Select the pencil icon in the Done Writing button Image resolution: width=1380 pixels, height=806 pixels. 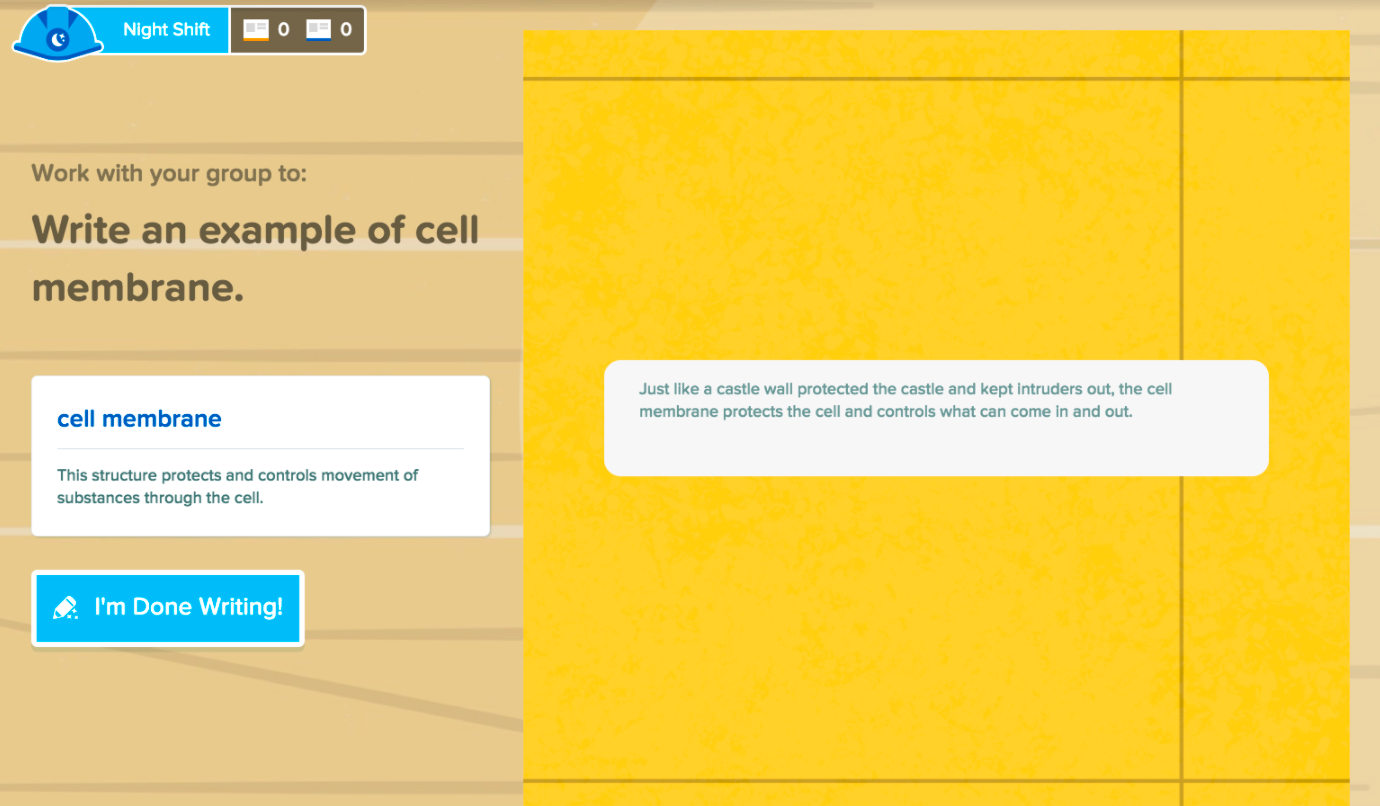(x=64, y=606)
